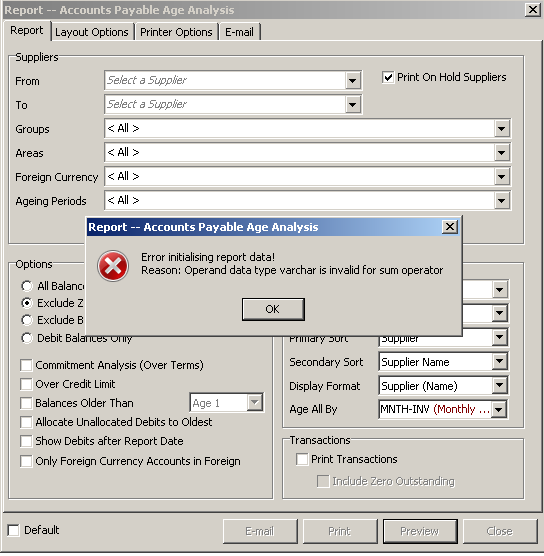Expand the Foreign Currency dropdown
This screenshot has height=556, width=544.
(x=501, y=176)
